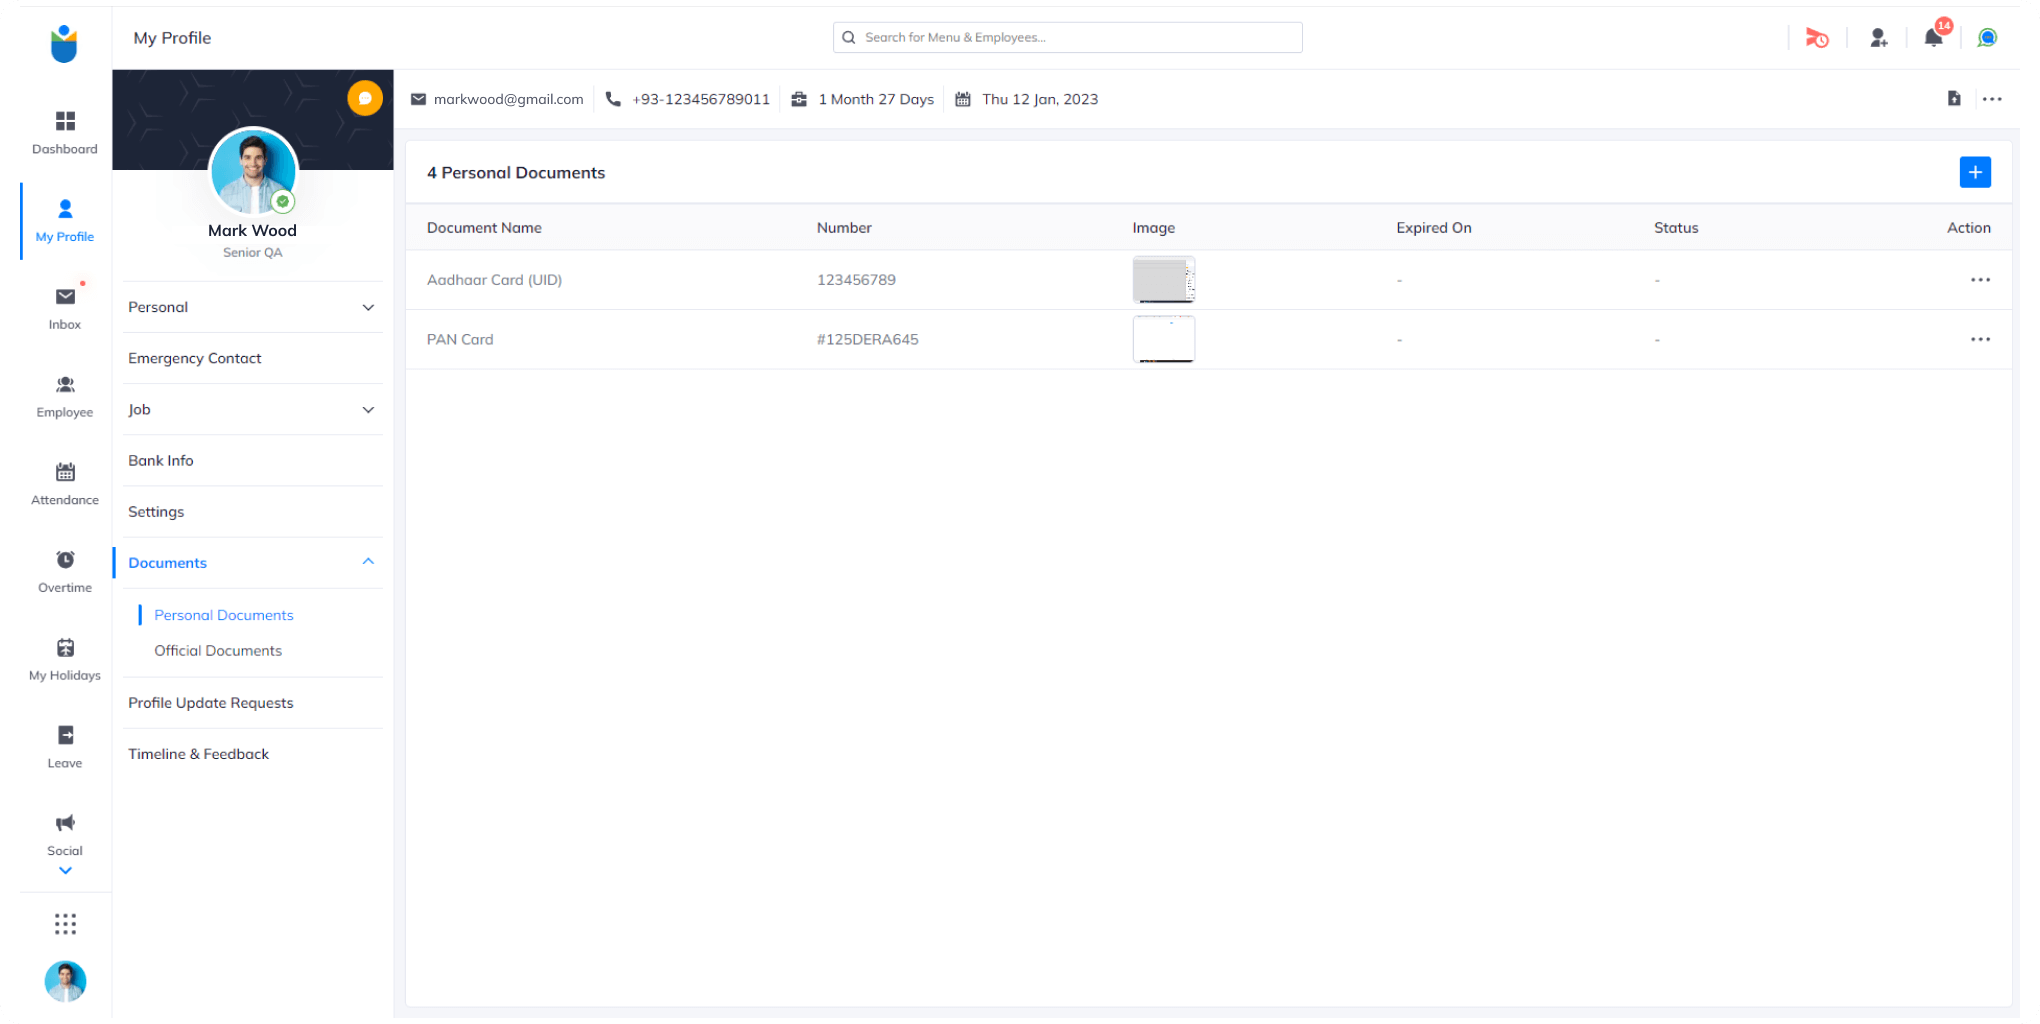The image size is (2040, 1024).
Task: Open notifications bell with 14 badge
Action: [1934, 37]
